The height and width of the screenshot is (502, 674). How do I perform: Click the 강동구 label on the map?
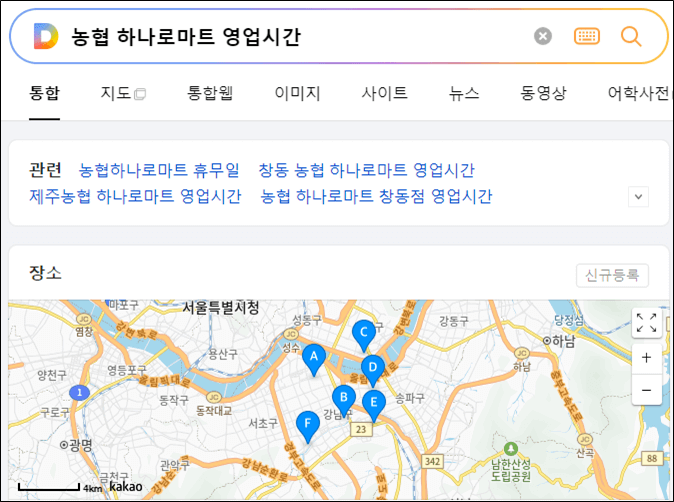pos(453,321)
